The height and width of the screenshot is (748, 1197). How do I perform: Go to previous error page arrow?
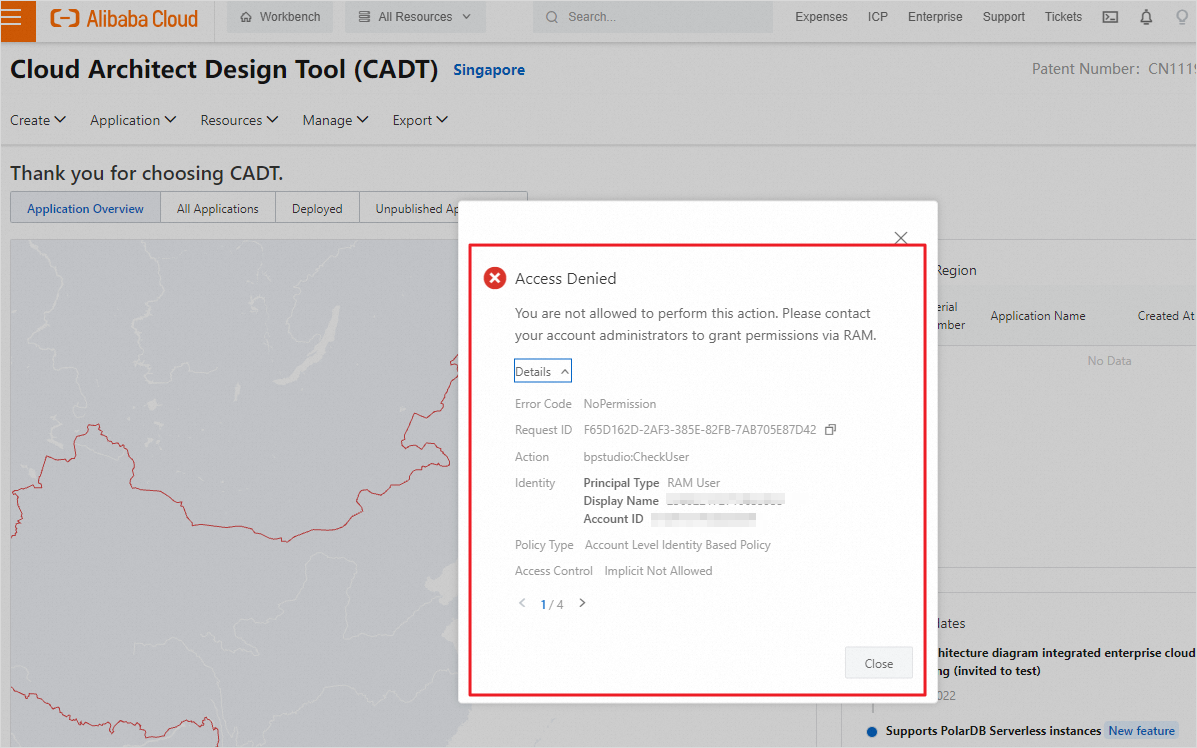tap(522, 603)
